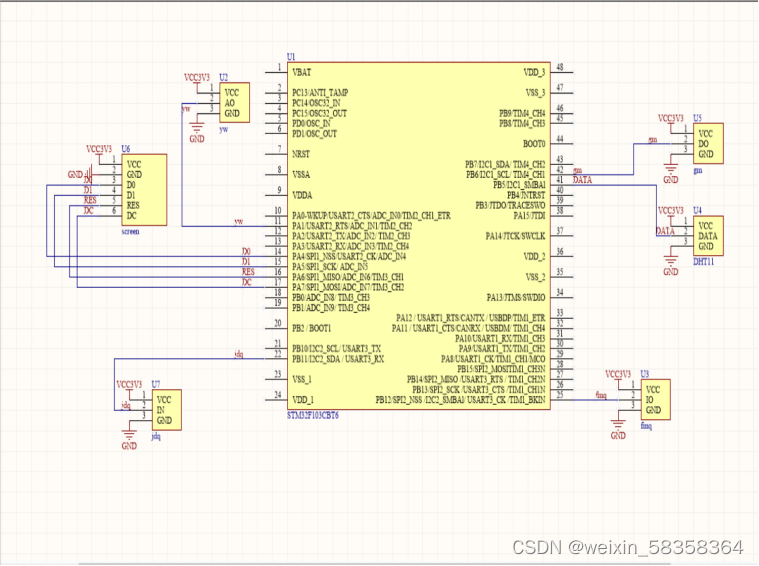Image resolution: width=759 pixels, height=566 pixels.
Task: Select the NRST pin name
Action: coord(301,154)
